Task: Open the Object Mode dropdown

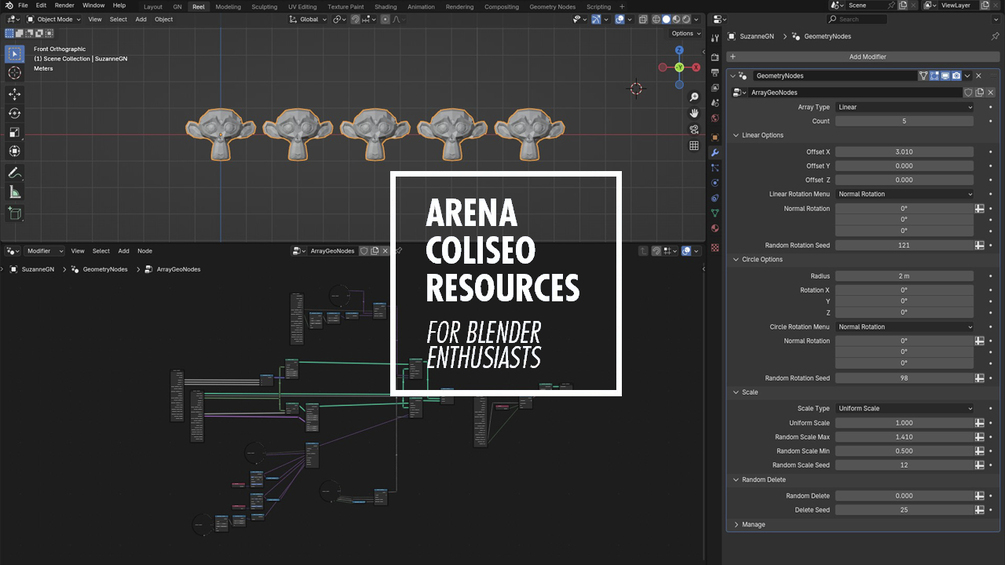Action: [54, 19]
